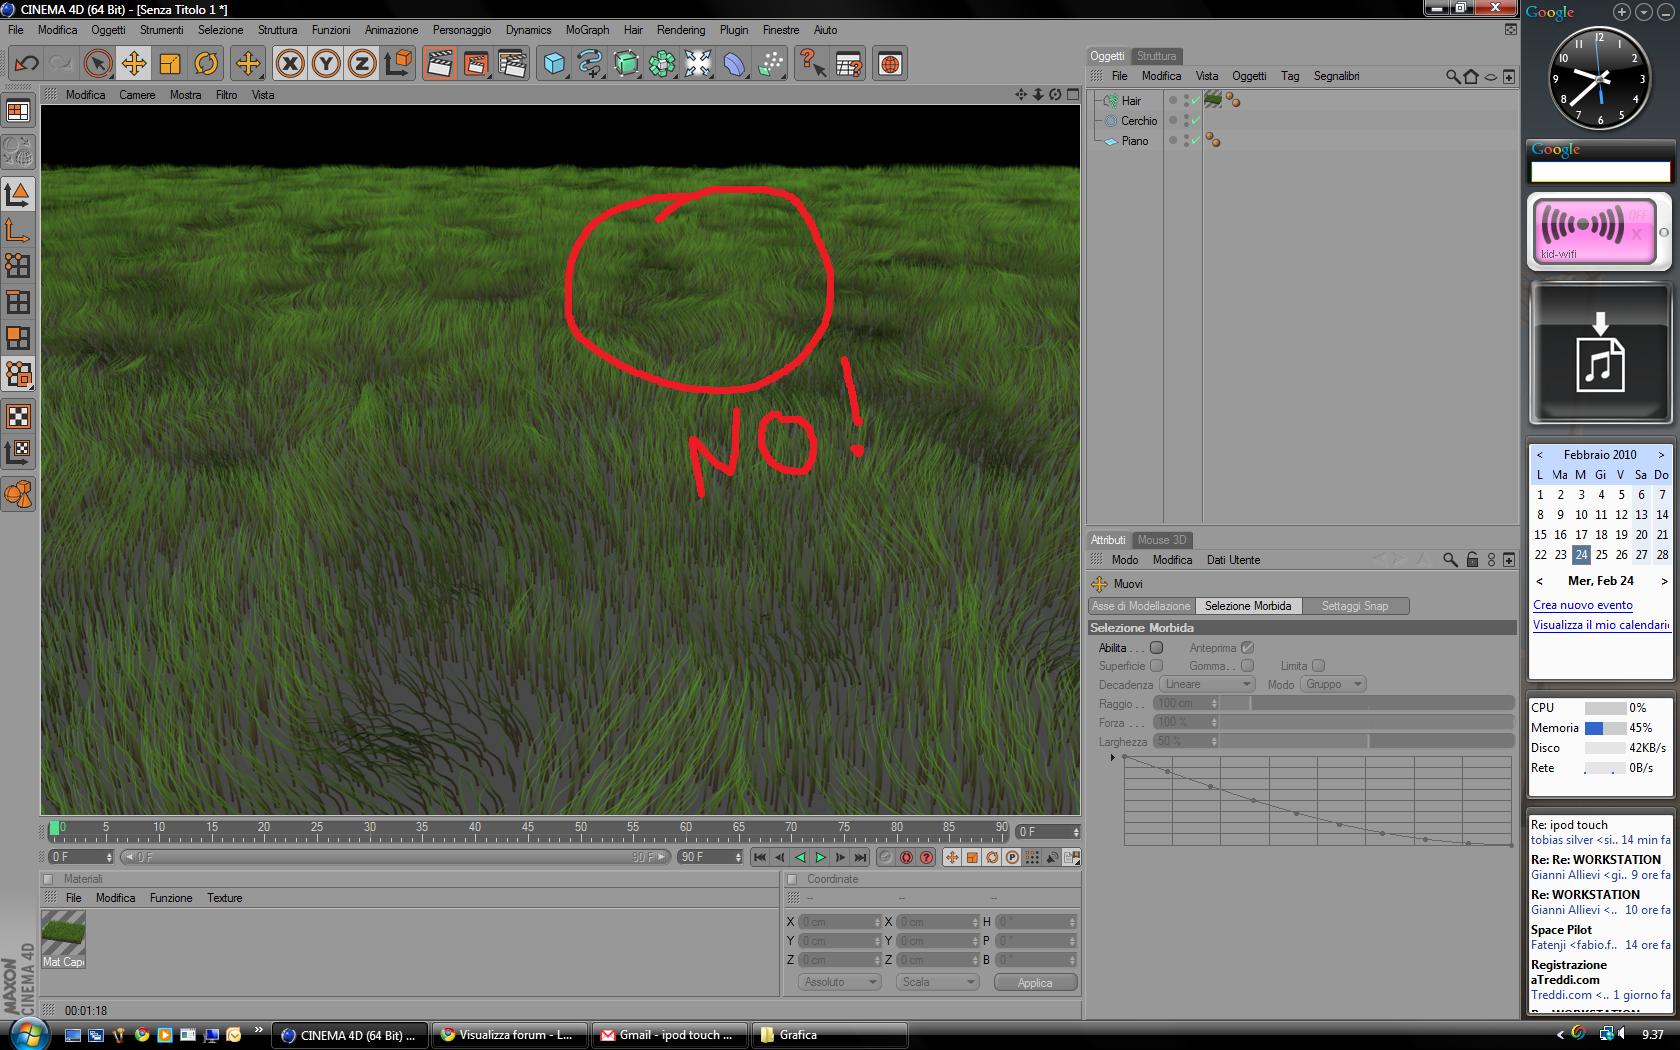Viewport: 1680px width, 1050px height.
Task: Toggle the Limita checkbox
Action: 1318,666
